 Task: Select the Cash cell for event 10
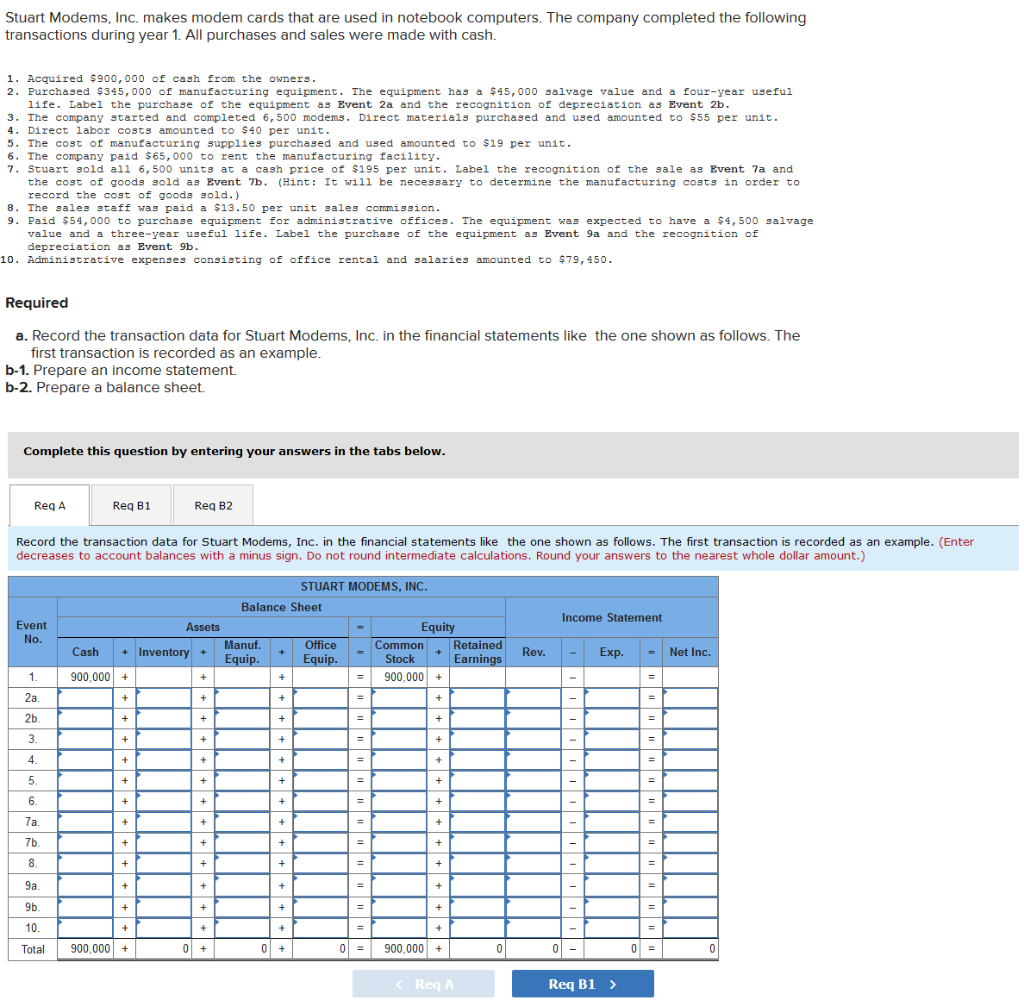[x=86, y=927]
